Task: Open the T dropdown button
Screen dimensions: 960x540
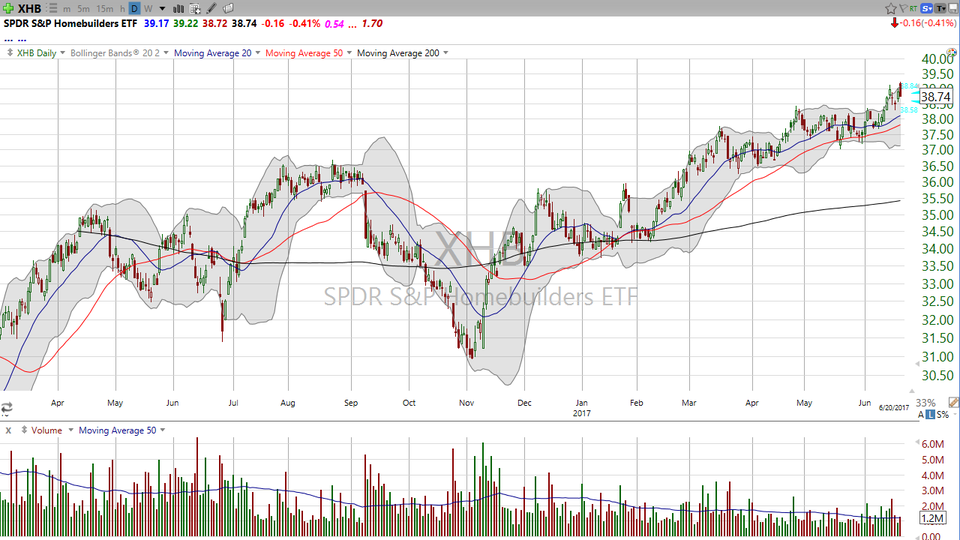Action: click(940, 9)
